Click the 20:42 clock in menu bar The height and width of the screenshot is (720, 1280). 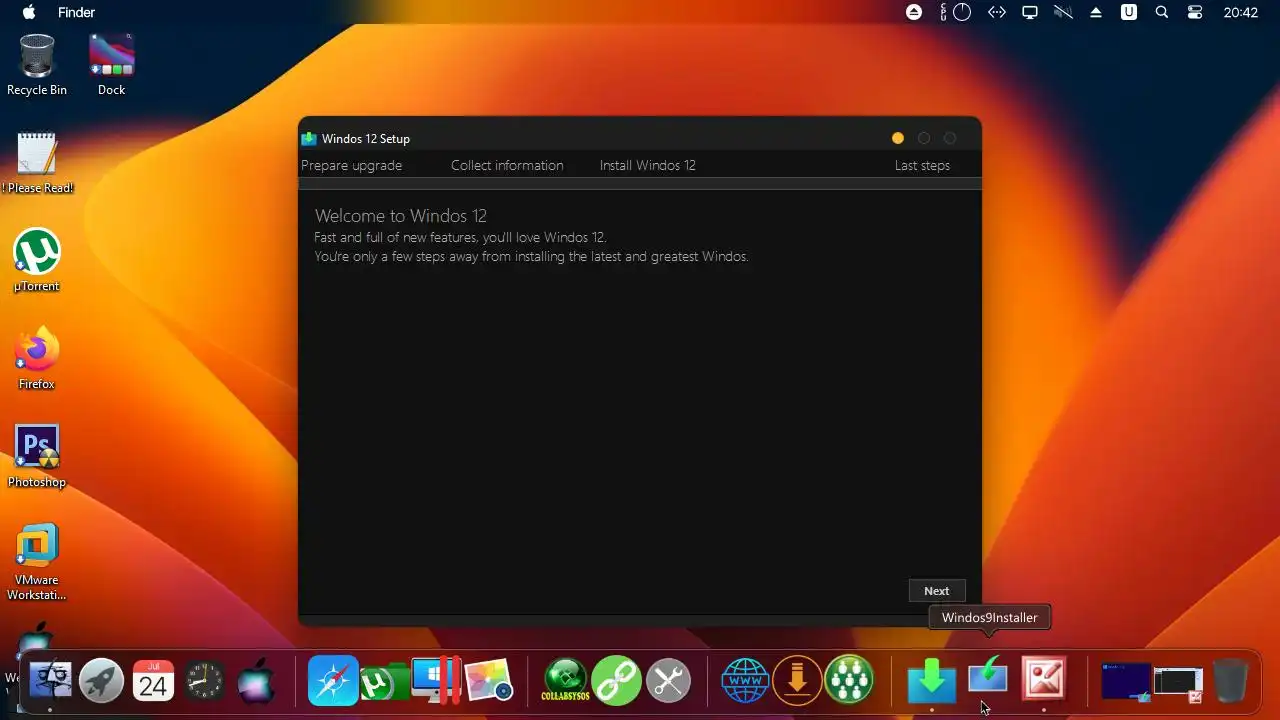pos(1241,12)
